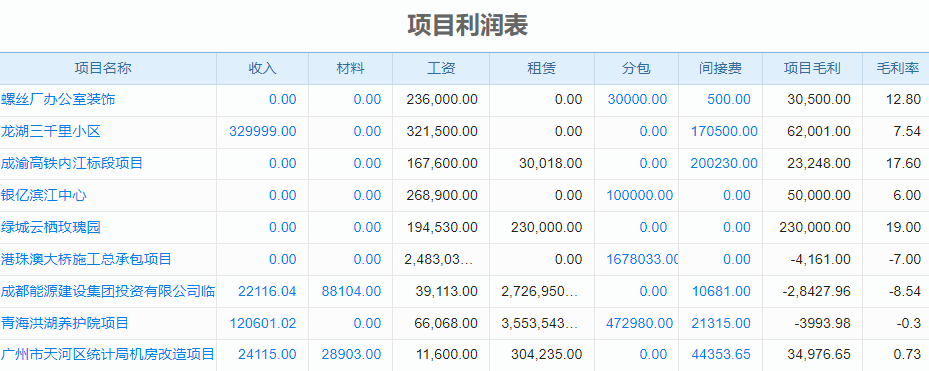Click the 成渝高铁内江标段项目 project name

tap(72, 164)
